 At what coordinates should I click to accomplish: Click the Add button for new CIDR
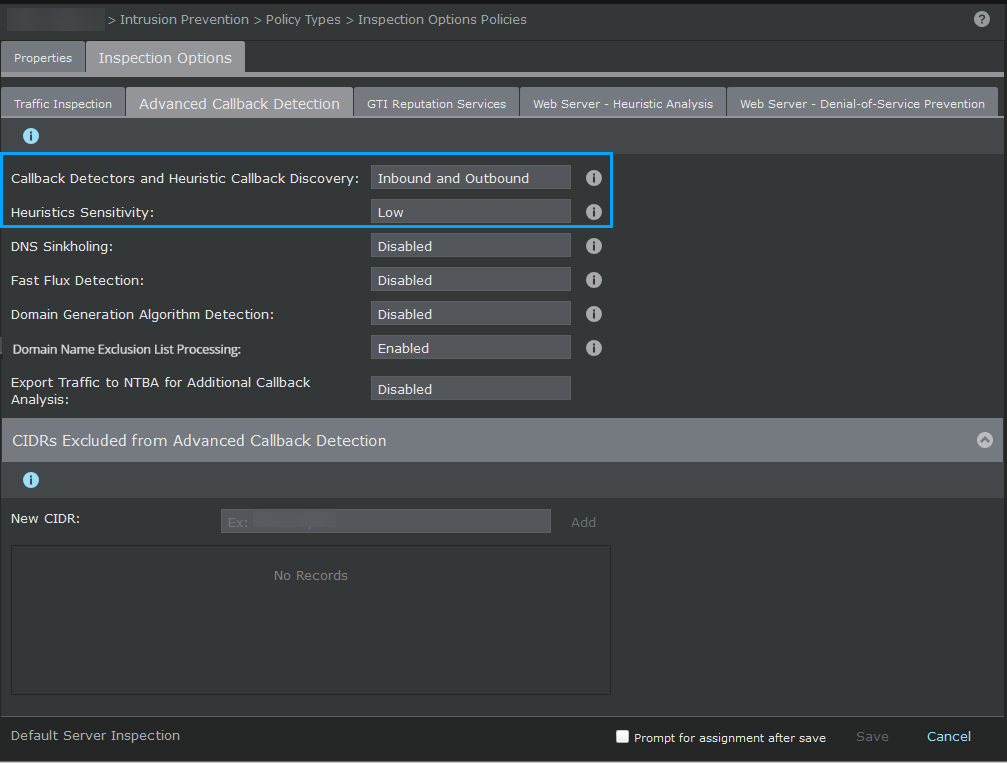(x=583, y=522)
